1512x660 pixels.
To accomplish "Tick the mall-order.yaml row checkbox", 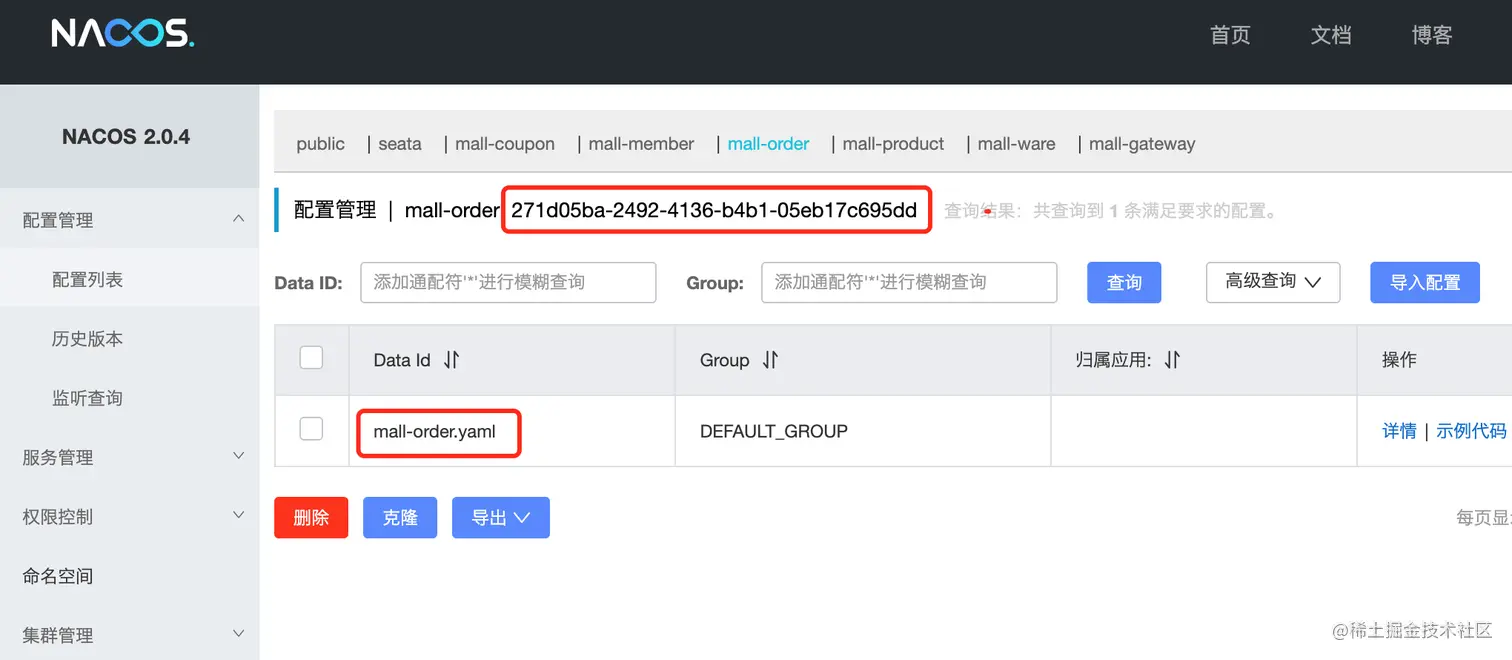I will click(311, 429).
